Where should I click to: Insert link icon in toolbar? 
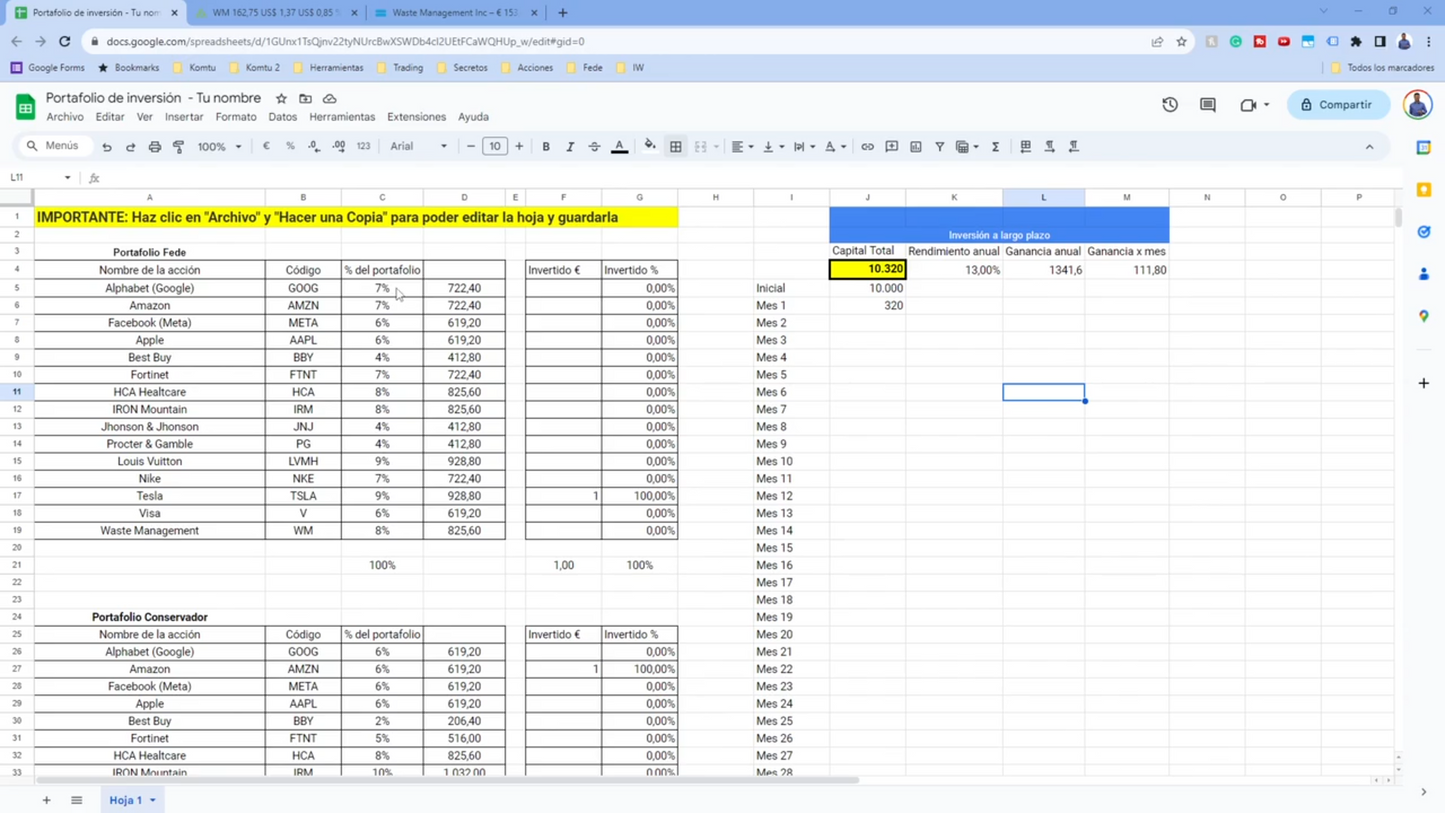click(x=867, y=146)
